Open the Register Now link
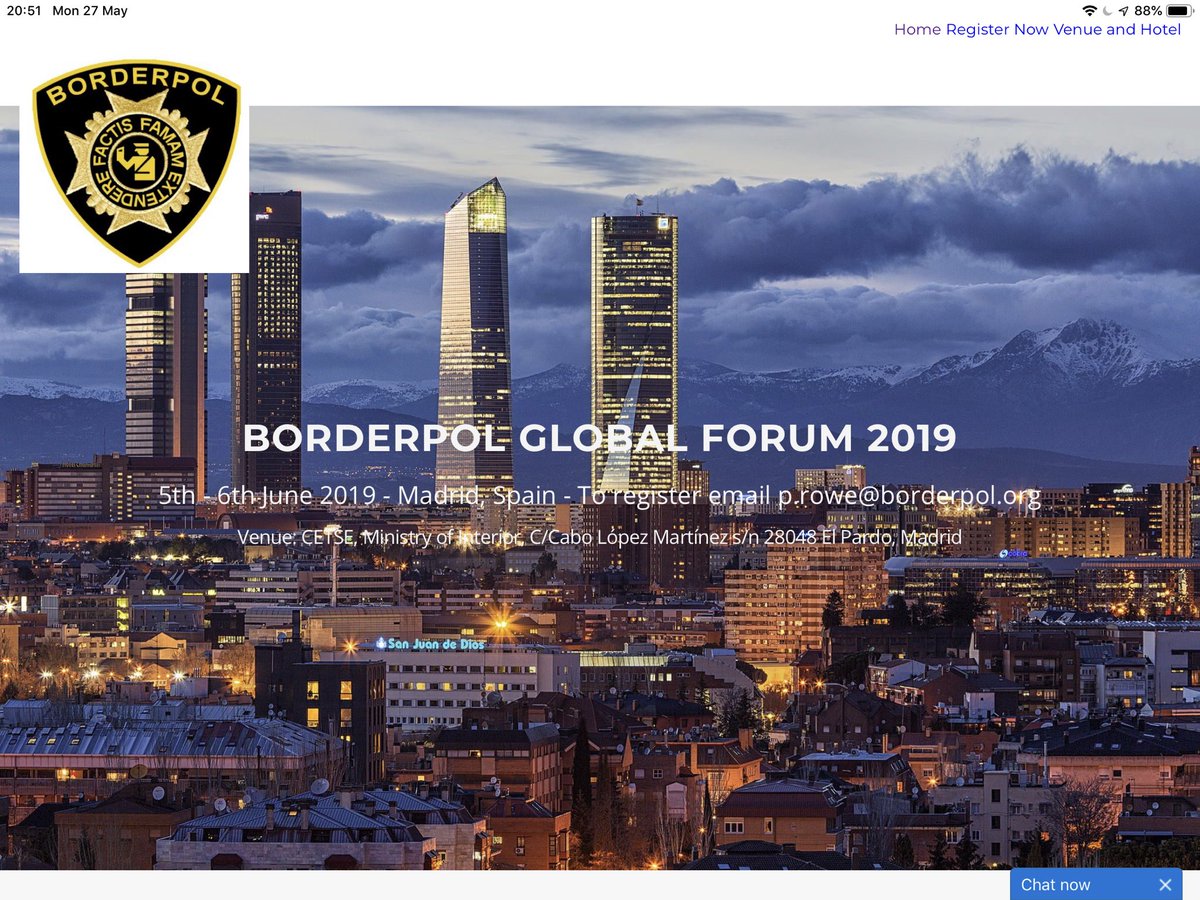This screenshot has width=1200, height=900. (997, 30)
